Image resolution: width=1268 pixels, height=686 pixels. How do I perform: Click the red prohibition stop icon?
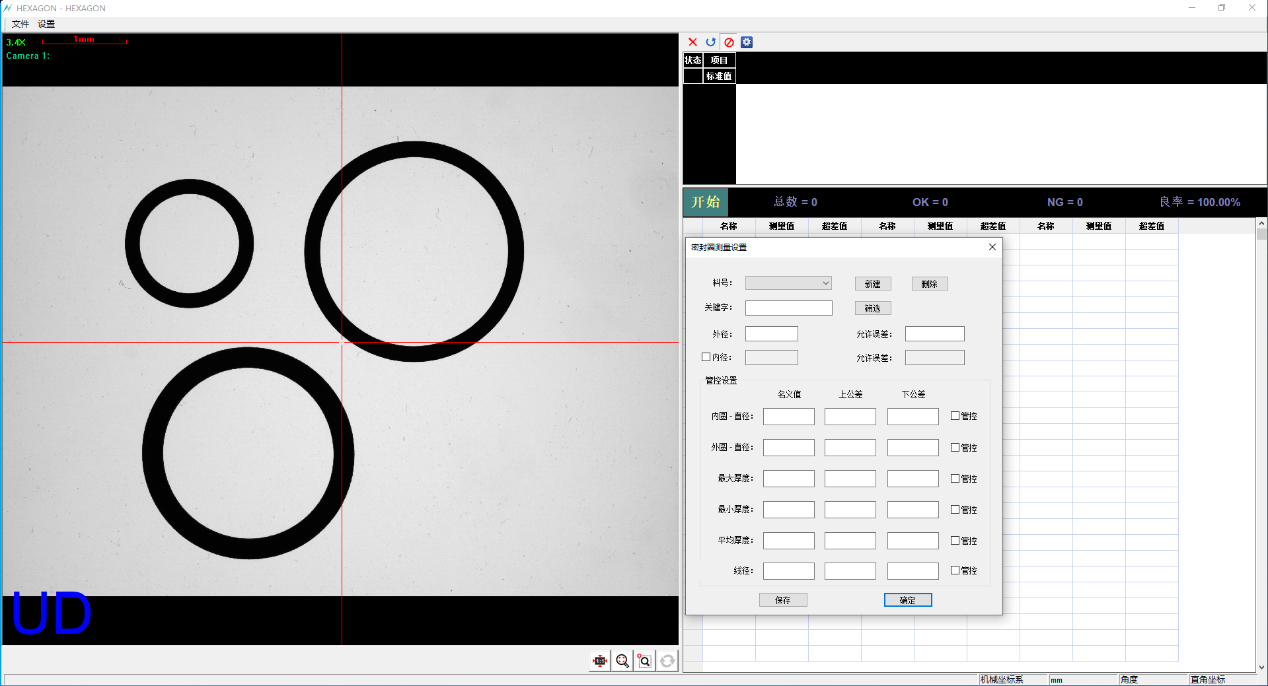click(729, 42)
